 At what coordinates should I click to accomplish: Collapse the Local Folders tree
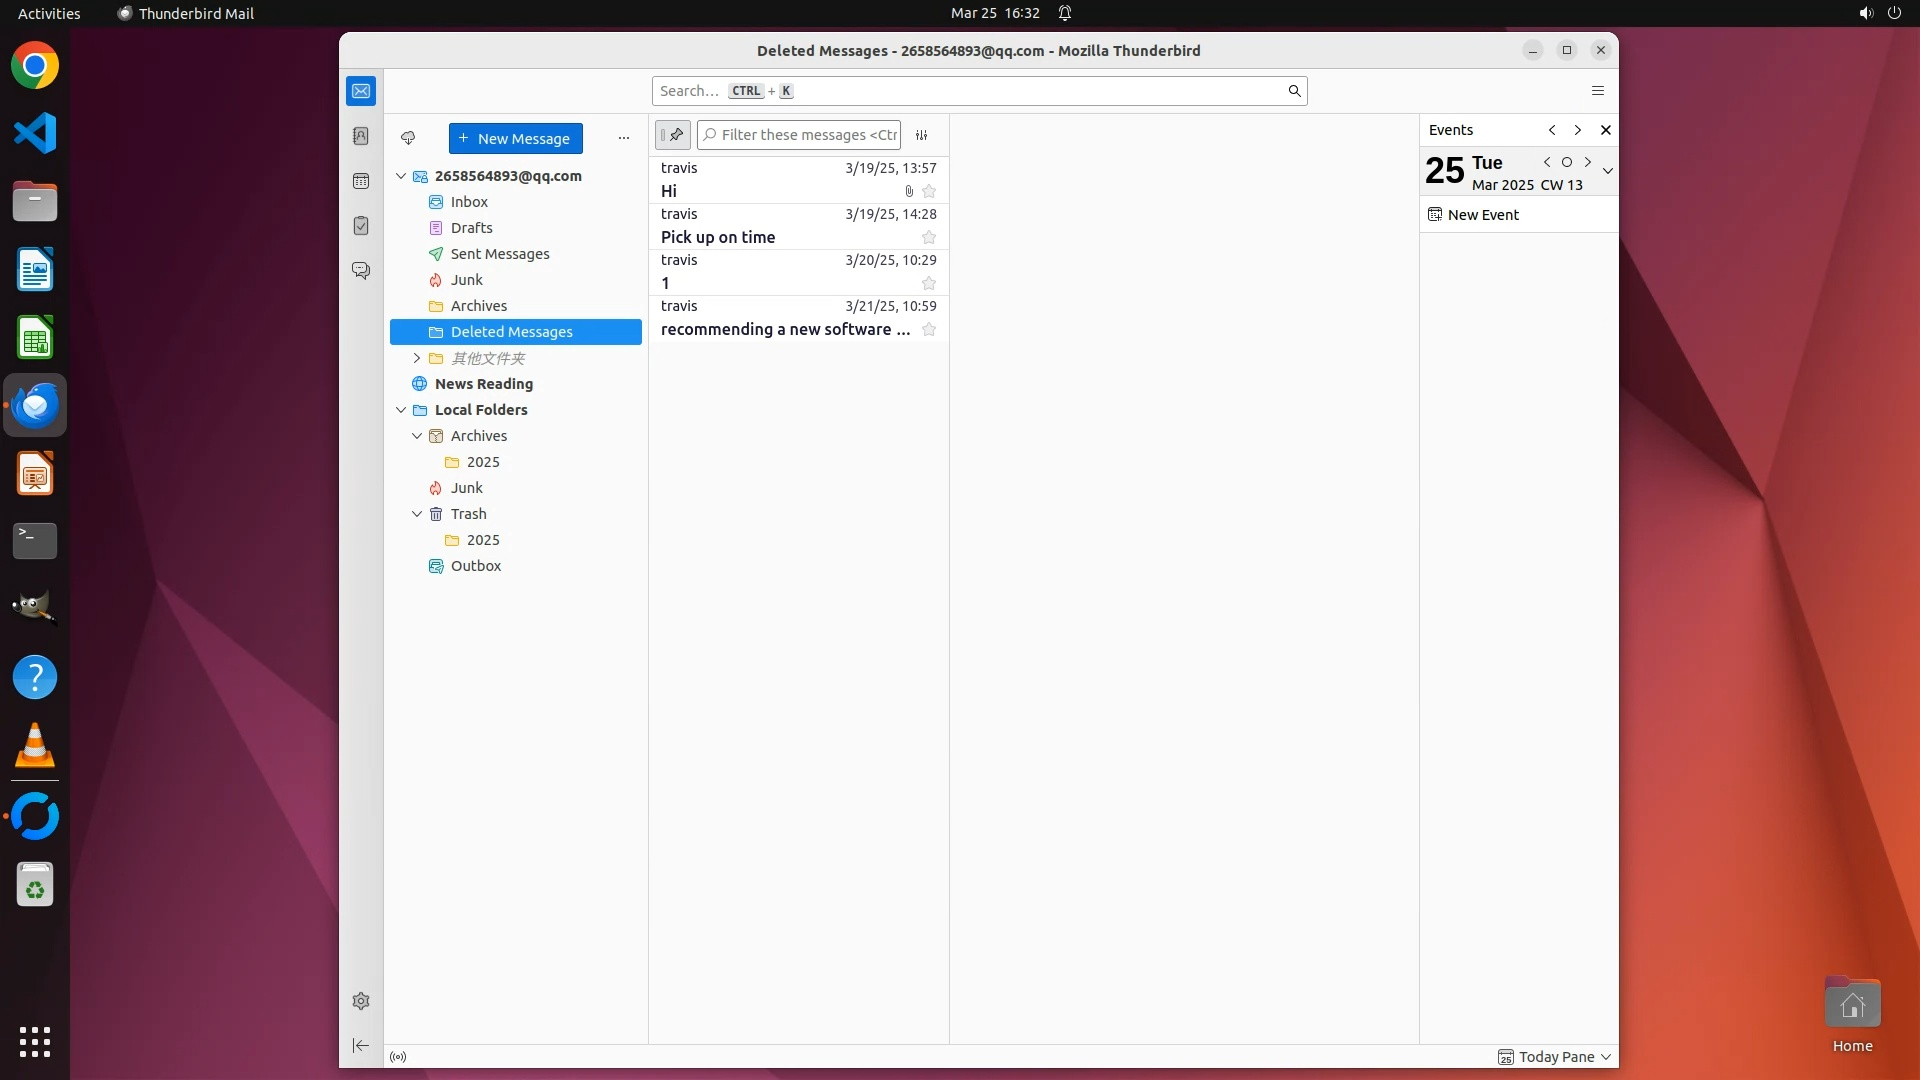(401, 410)
